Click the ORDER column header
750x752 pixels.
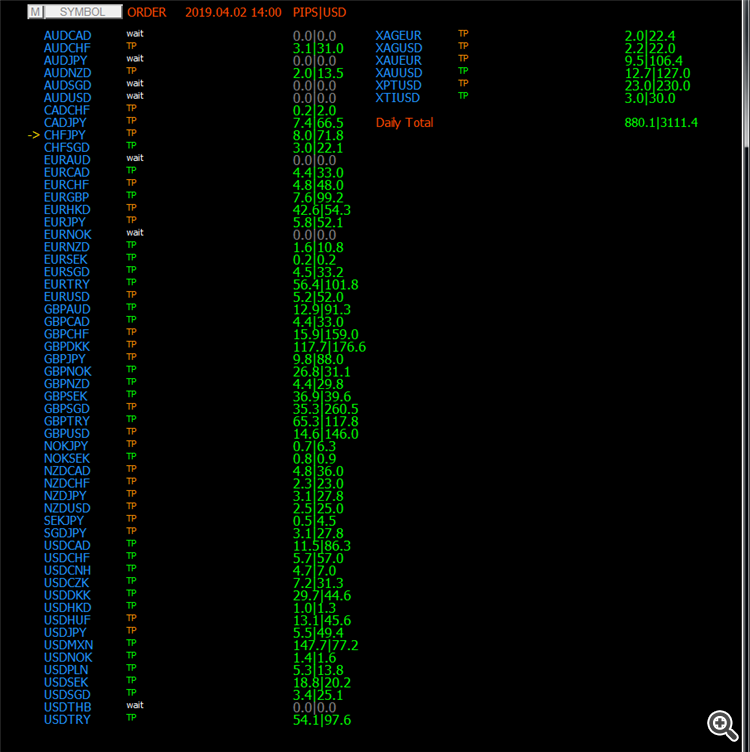coord(147,12)
